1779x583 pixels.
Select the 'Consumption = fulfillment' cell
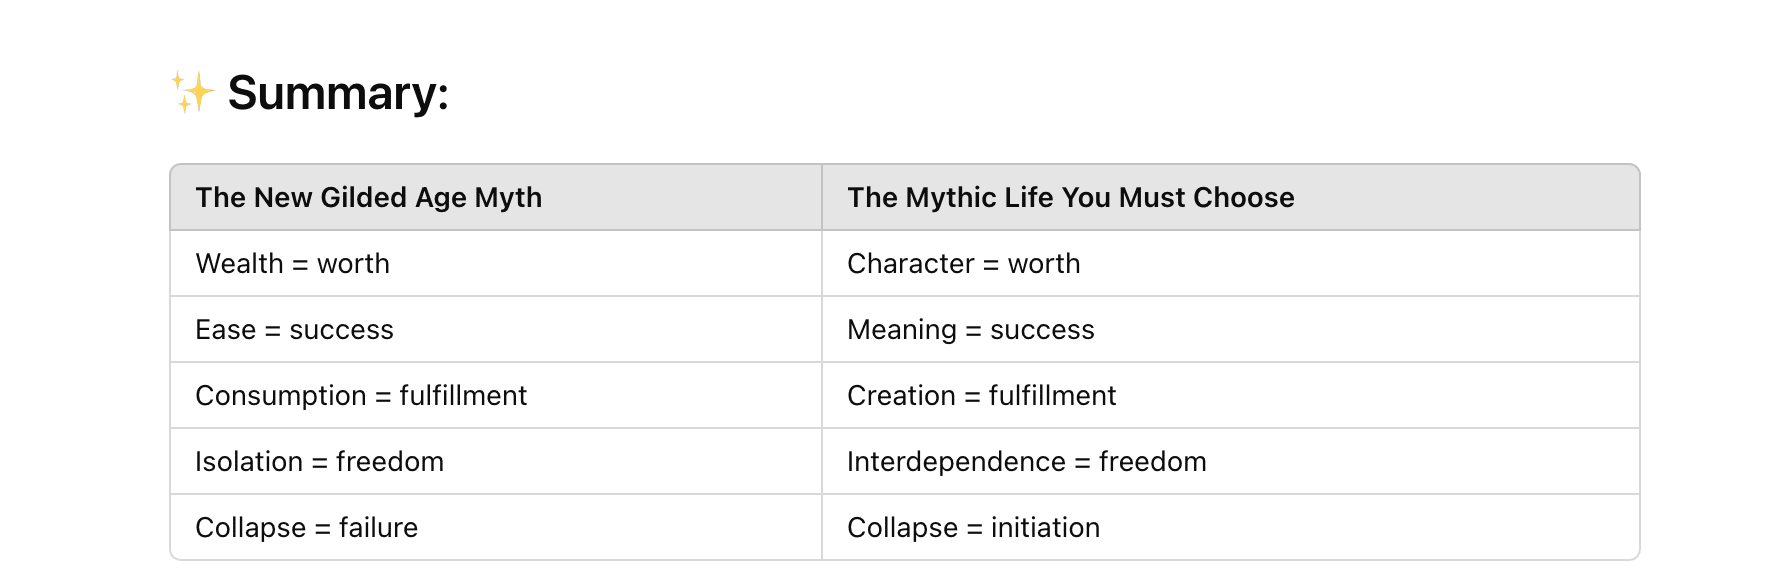click(496, 396)
